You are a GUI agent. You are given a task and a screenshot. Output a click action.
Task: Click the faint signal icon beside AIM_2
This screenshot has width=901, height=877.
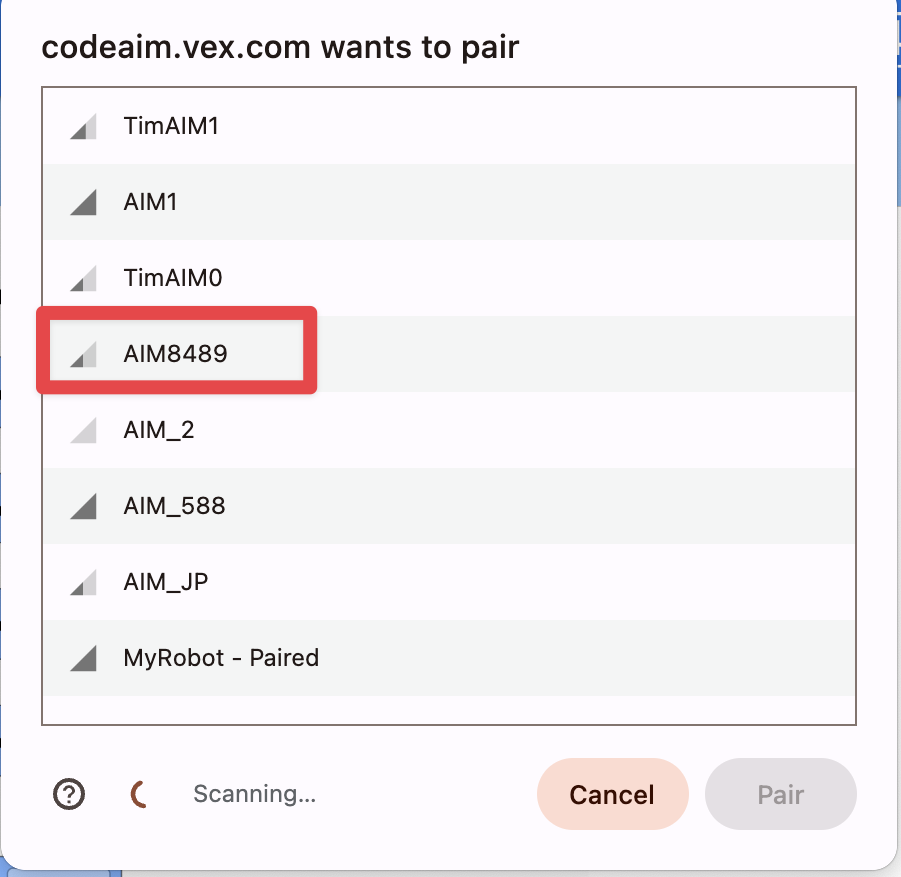pos(84,430)
